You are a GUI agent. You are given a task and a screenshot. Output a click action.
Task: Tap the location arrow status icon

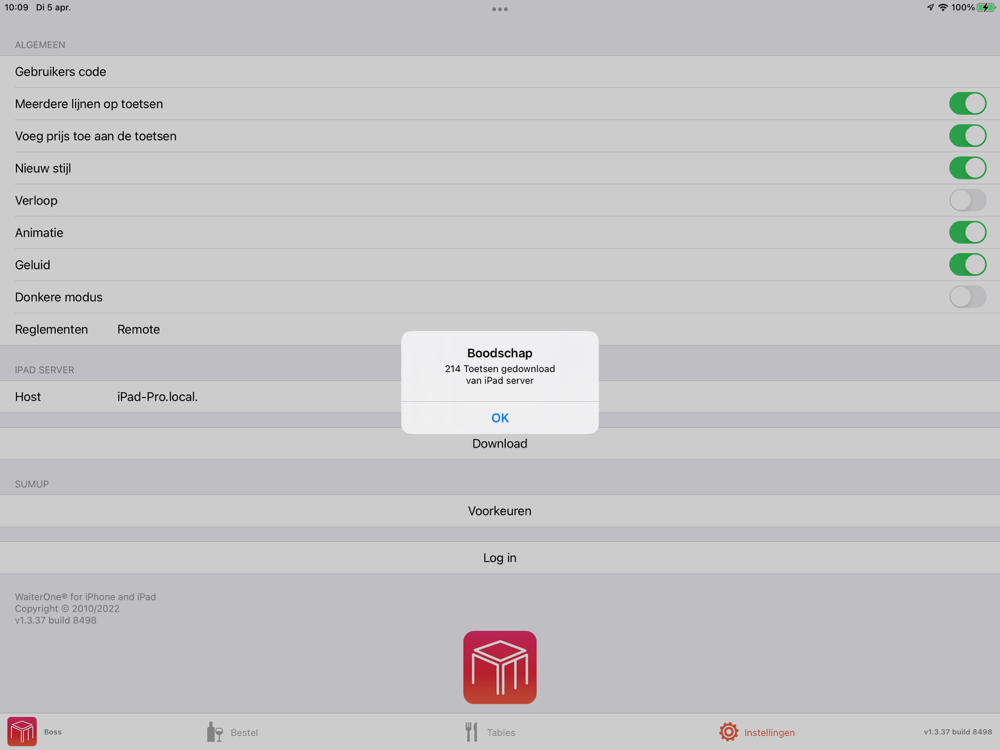coord(930,8)
